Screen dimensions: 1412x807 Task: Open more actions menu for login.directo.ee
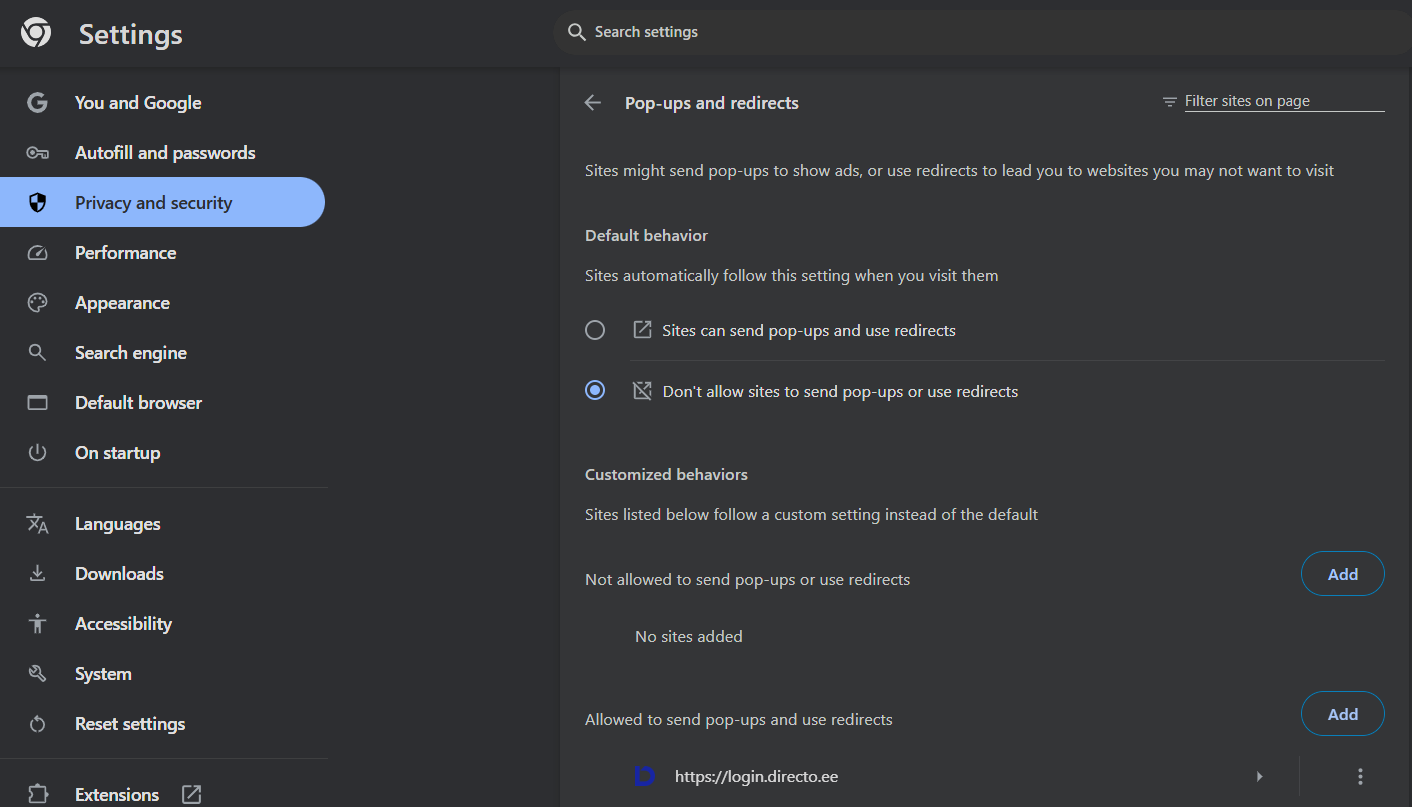(1360, 776)
